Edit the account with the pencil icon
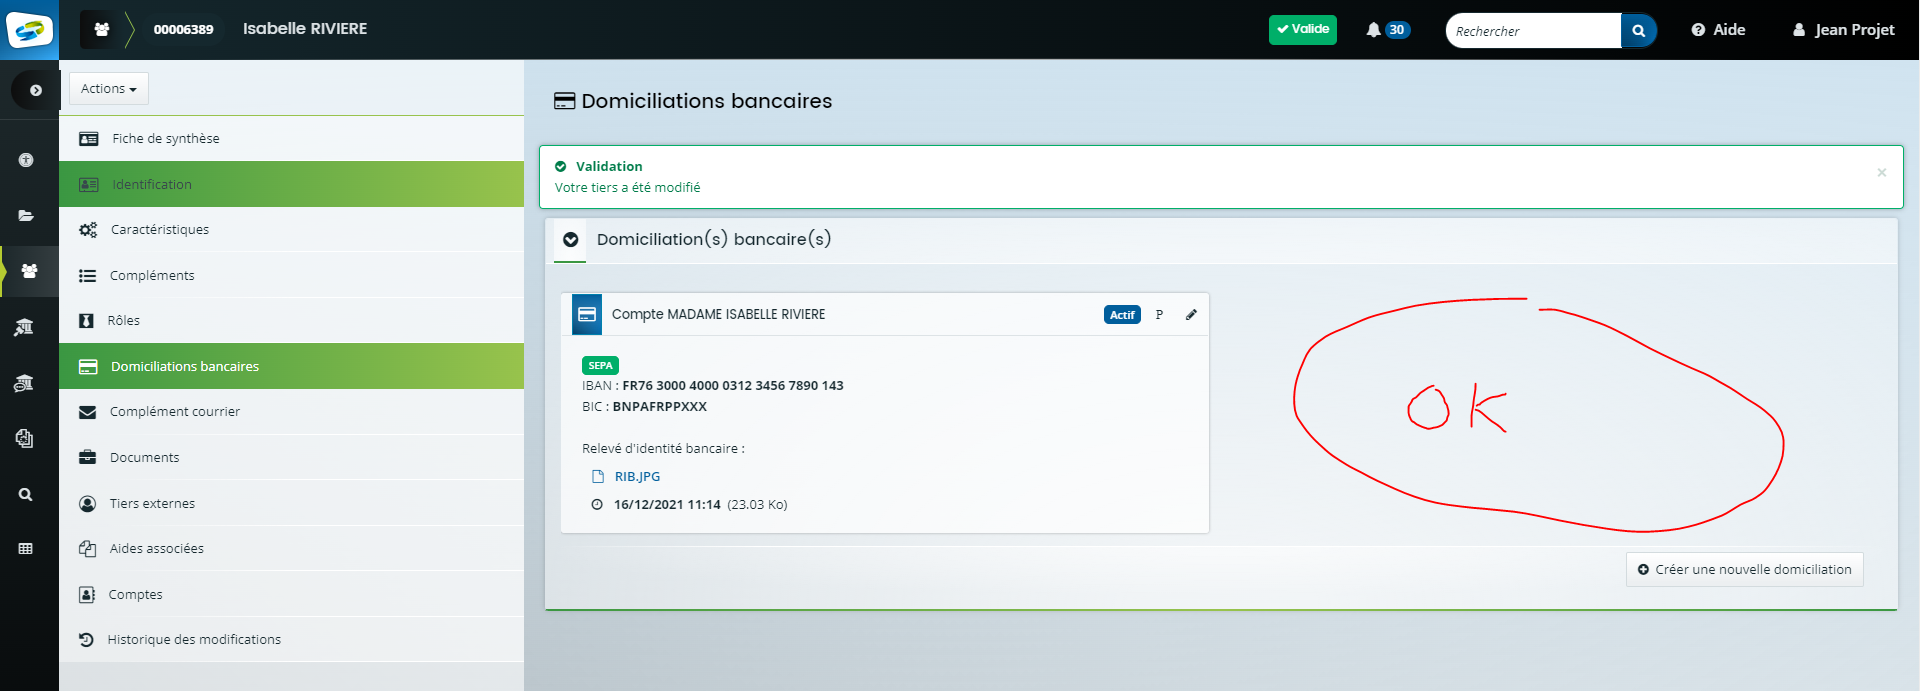 [1191, 315]
